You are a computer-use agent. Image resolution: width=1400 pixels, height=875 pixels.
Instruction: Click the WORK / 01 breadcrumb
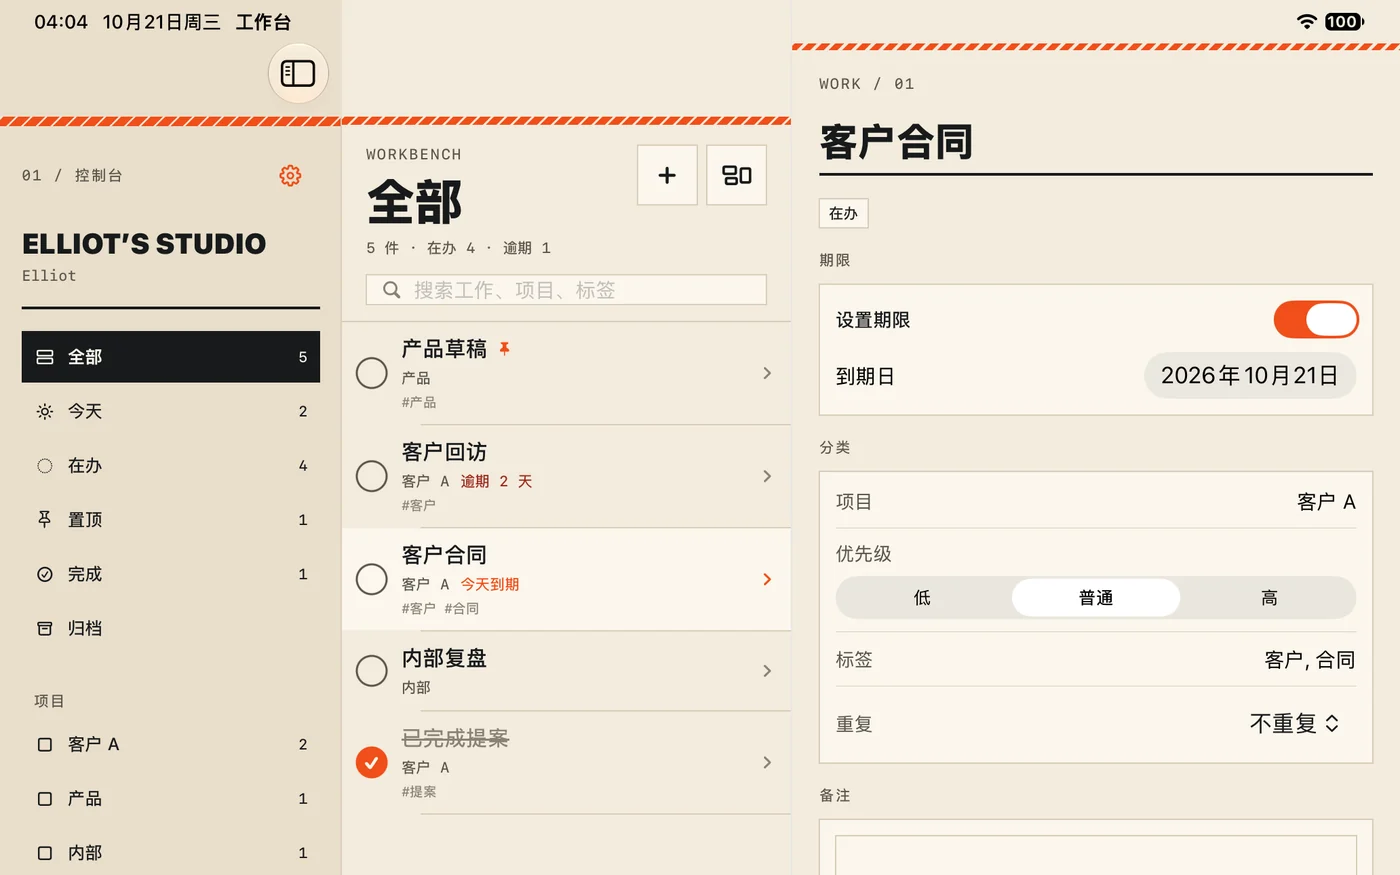867,84
